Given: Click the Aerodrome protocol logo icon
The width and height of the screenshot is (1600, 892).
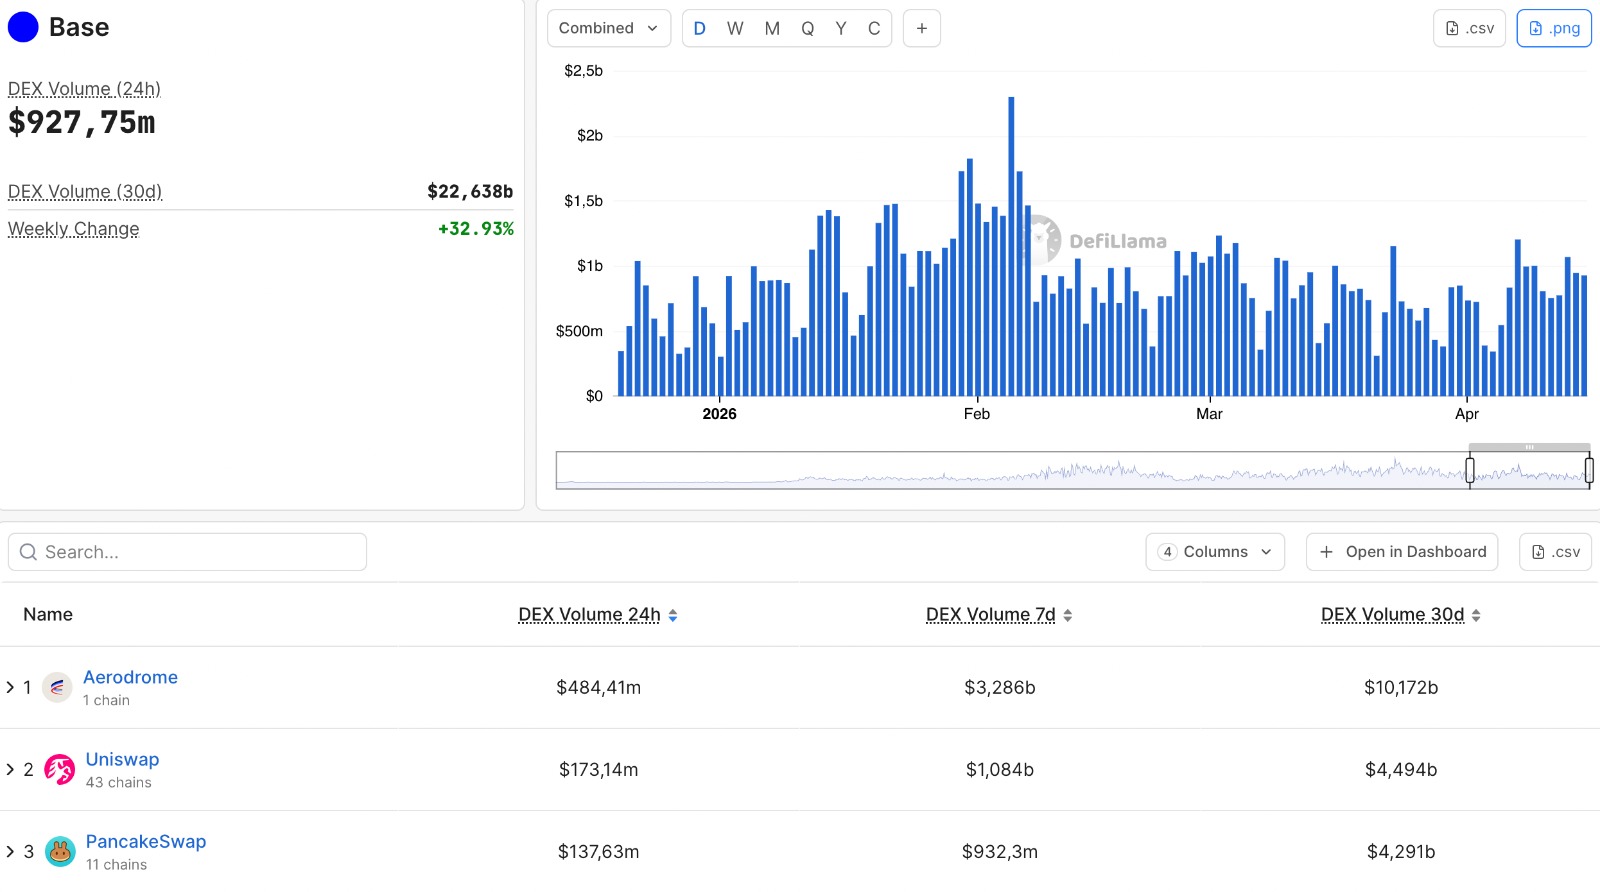Looking at the screenshot, I should click(57, 687).
